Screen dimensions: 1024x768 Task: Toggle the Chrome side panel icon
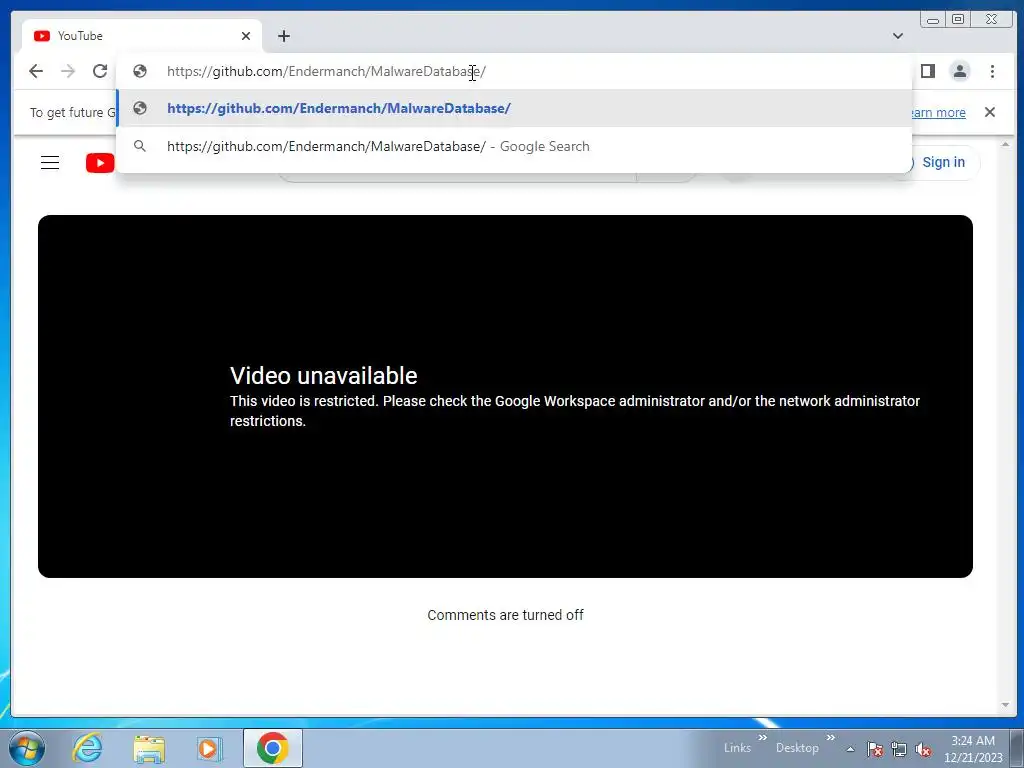point(927,71)
